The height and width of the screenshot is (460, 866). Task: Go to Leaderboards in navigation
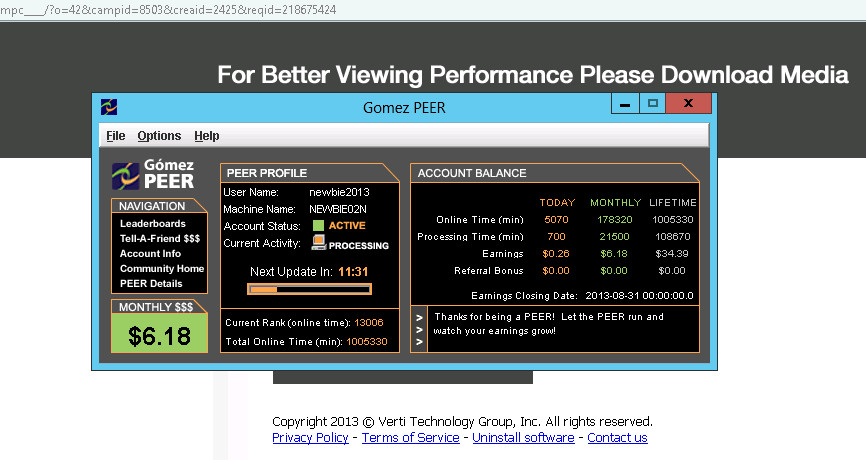pos(152,224)
